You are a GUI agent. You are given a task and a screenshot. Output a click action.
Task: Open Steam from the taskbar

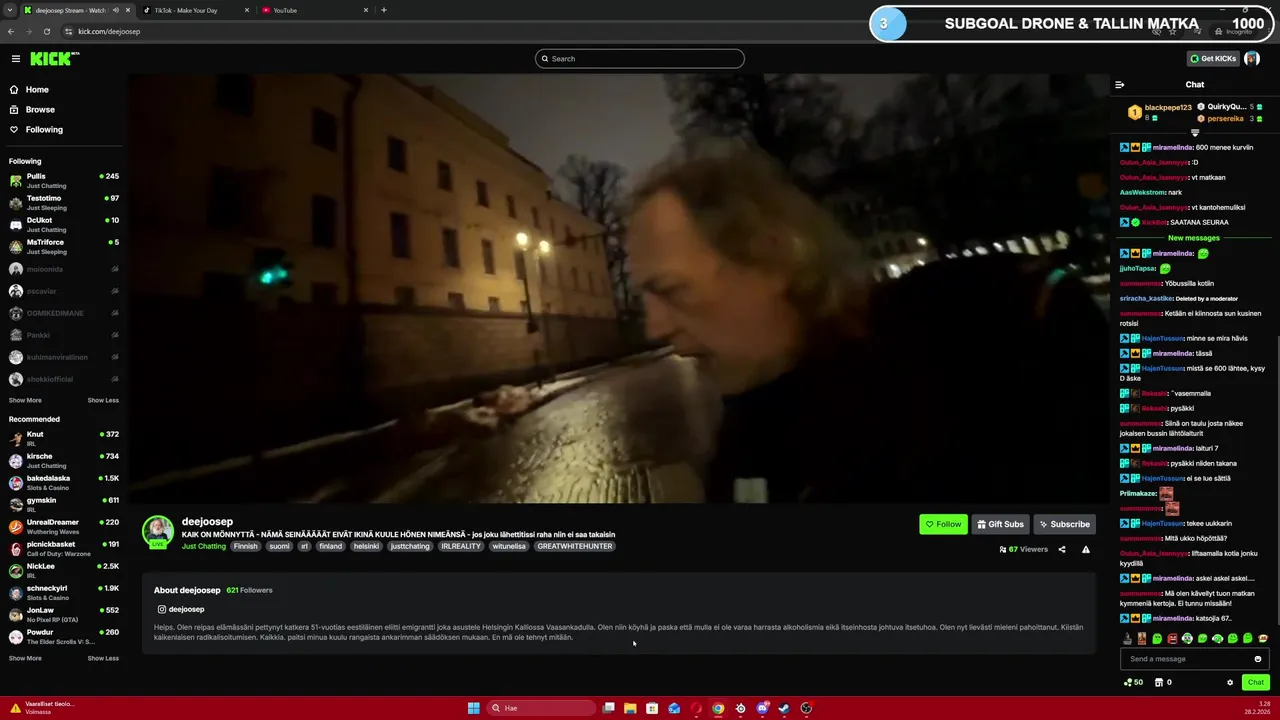click(784, 708)
